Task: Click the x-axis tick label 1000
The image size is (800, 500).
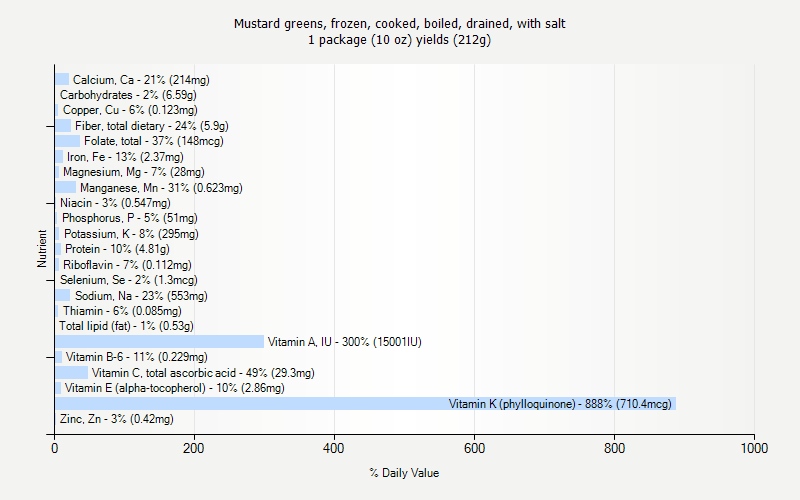Action: pyautogui.click(x=754, y=448)
